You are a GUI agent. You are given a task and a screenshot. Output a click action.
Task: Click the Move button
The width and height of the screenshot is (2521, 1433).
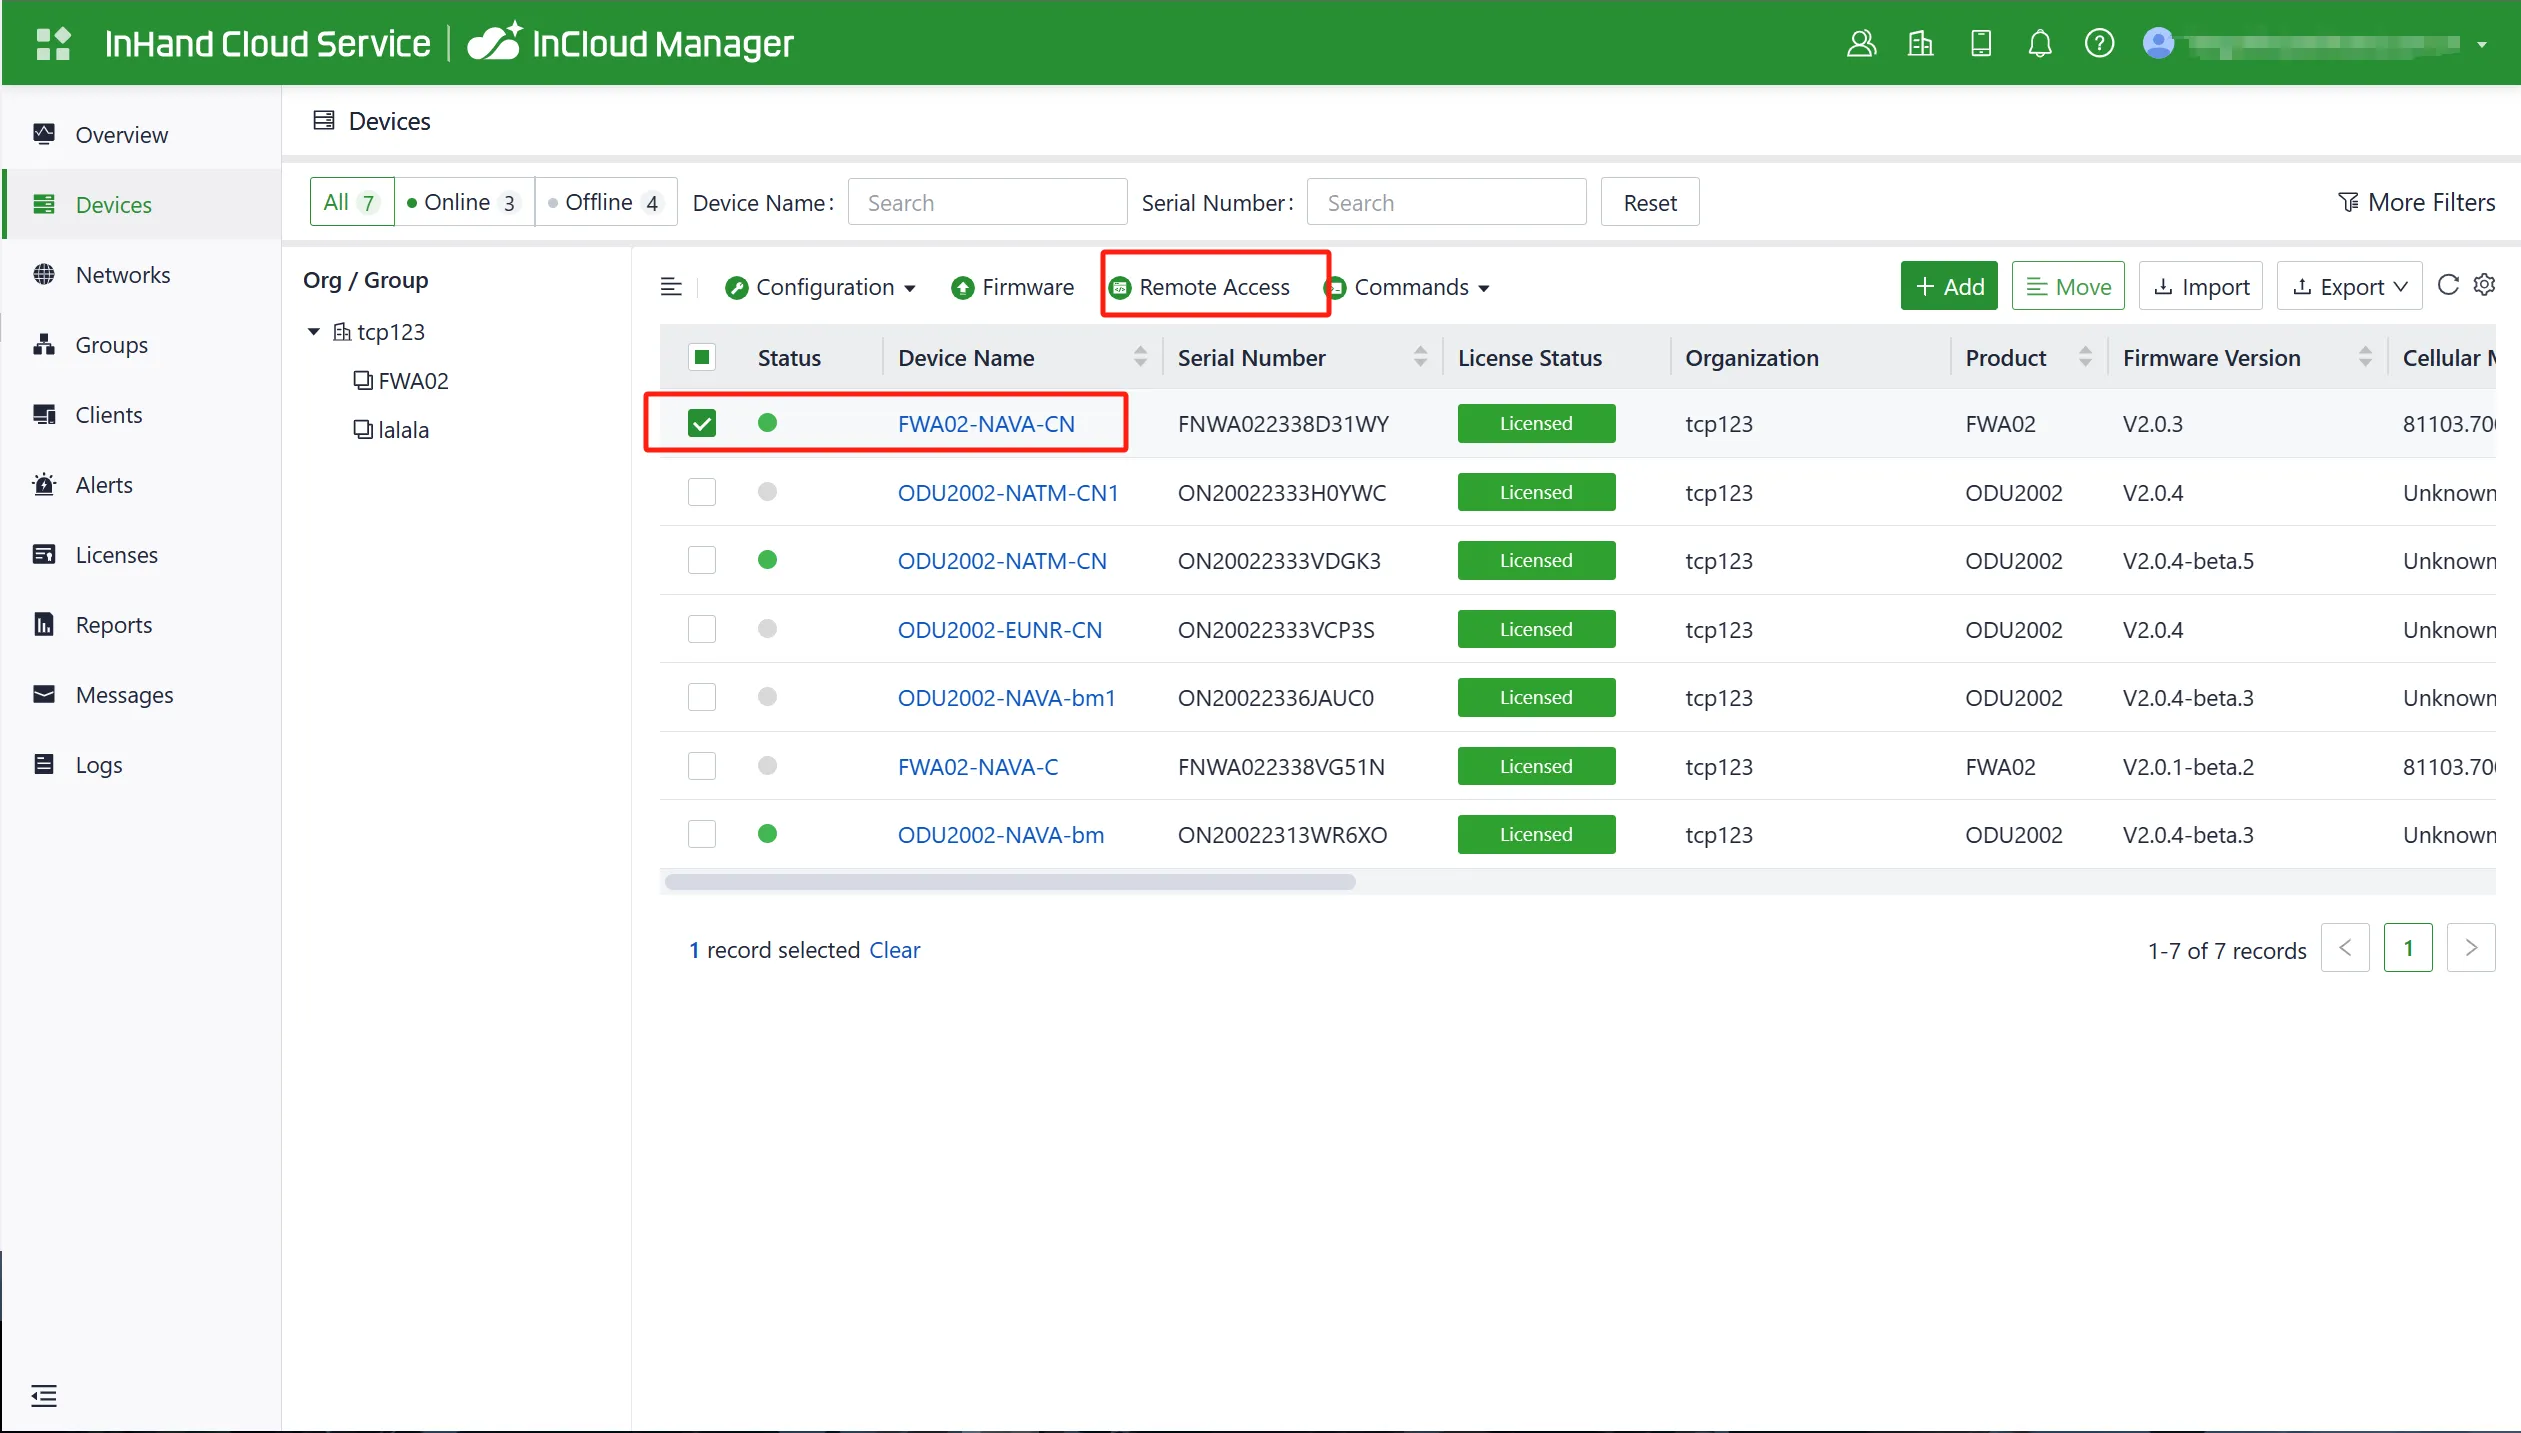point(2068,286)
